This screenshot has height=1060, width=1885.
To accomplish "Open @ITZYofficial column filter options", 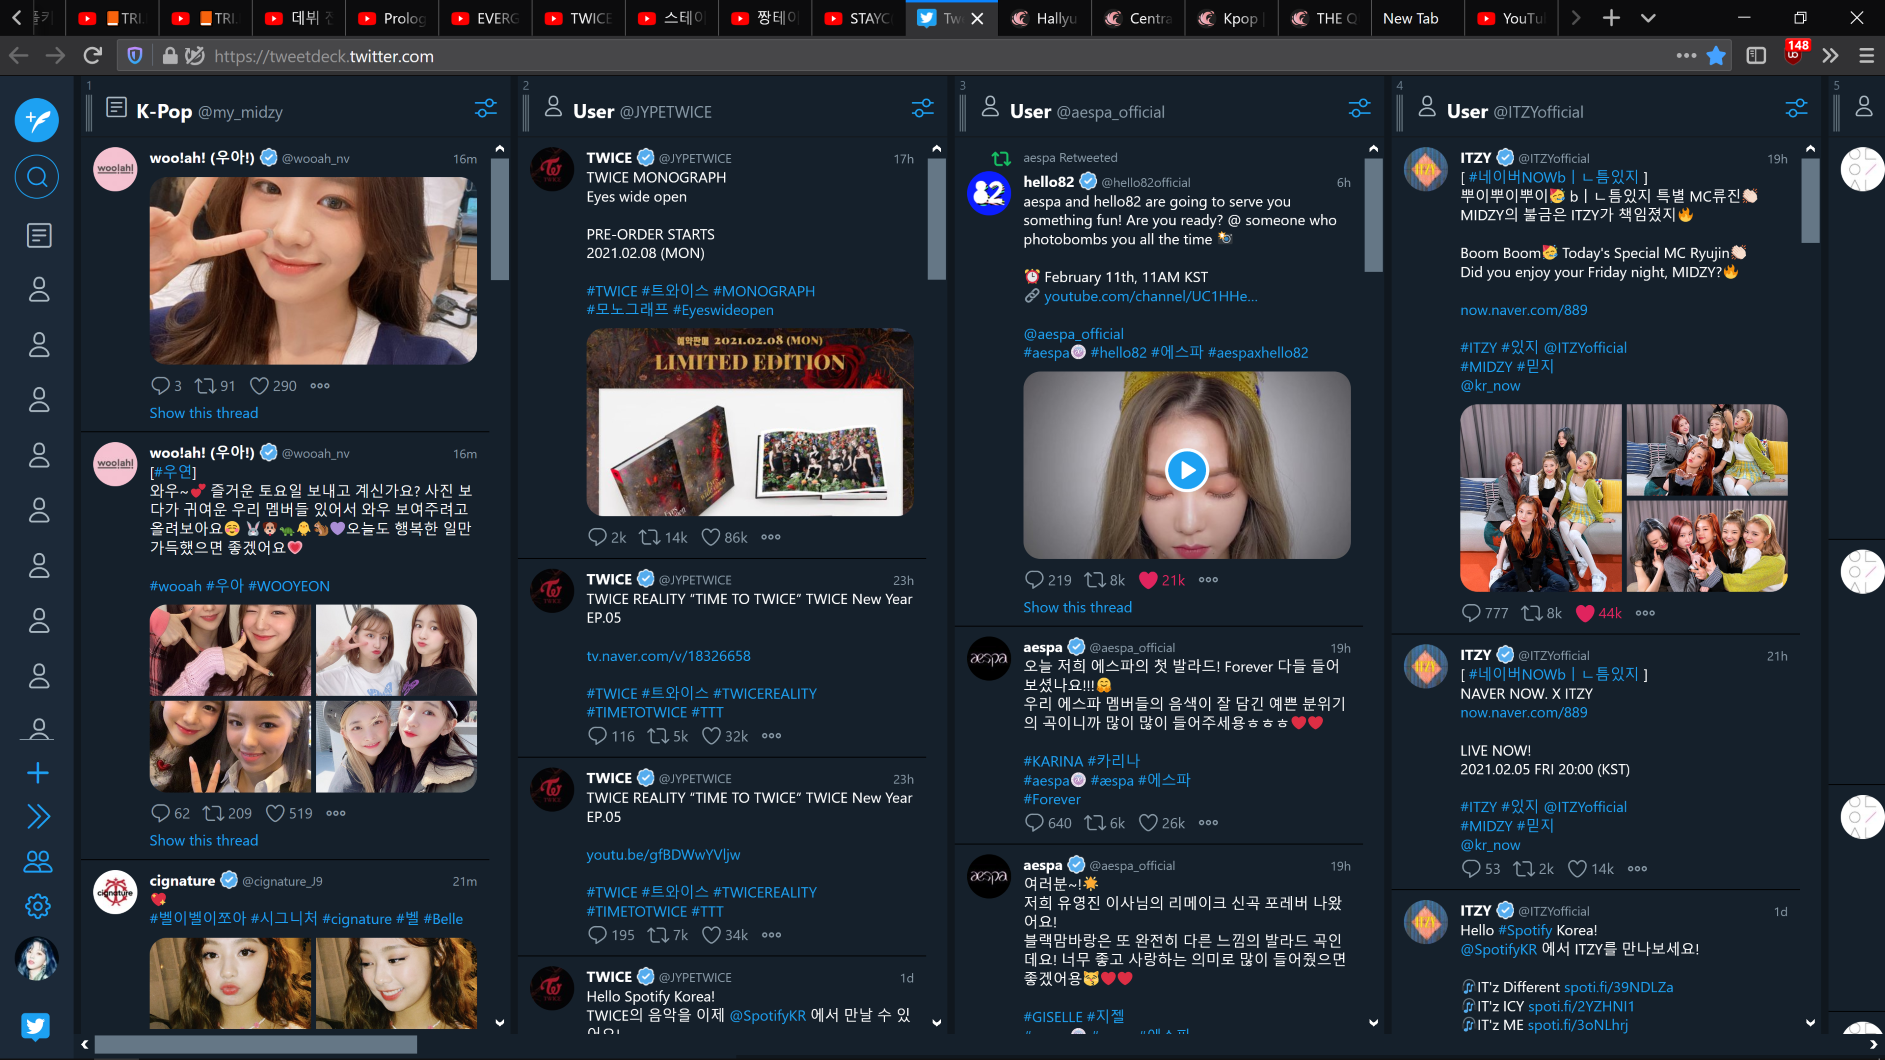I will (1797, 109).
